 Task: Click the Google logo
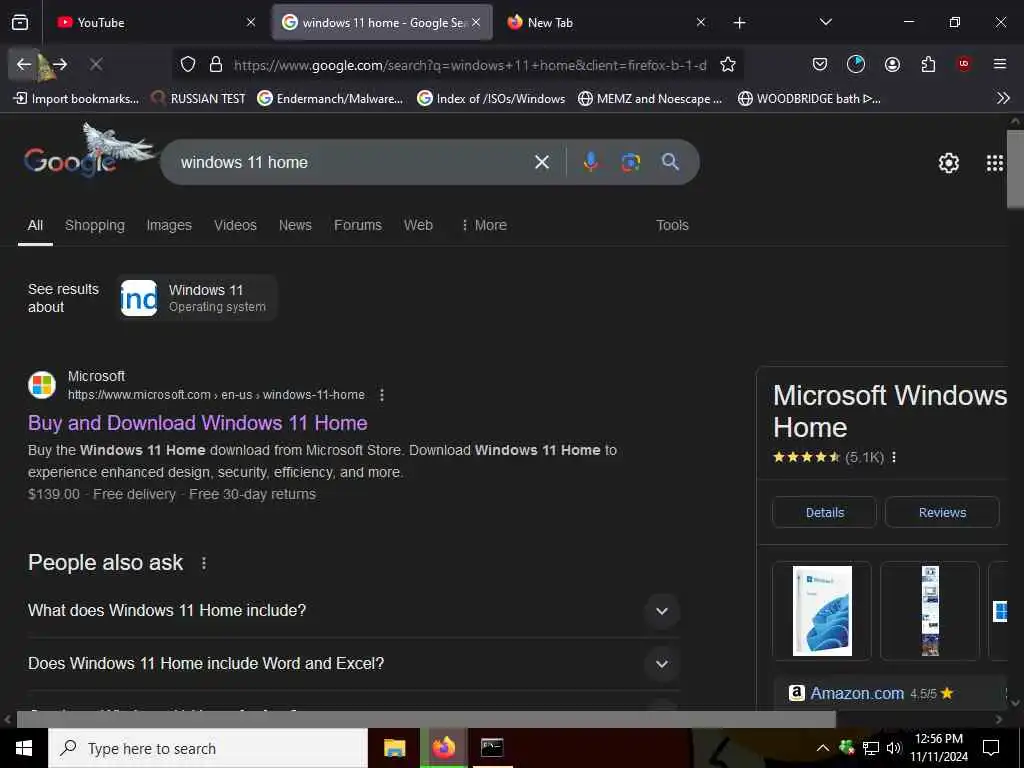[71, 161]
